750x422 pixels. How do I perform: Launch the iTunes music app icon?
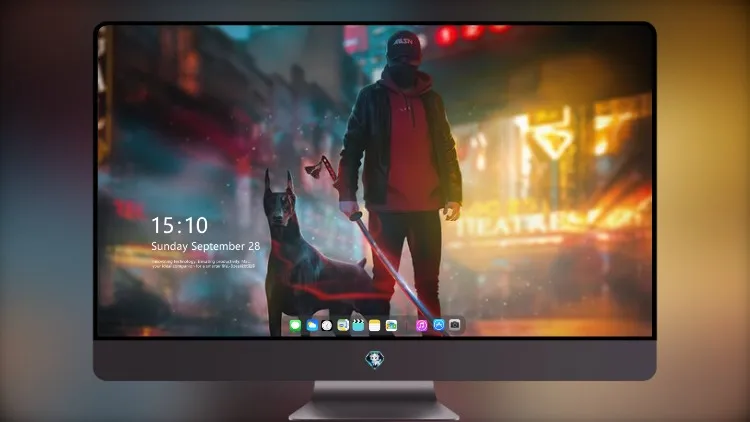[421, 326]
